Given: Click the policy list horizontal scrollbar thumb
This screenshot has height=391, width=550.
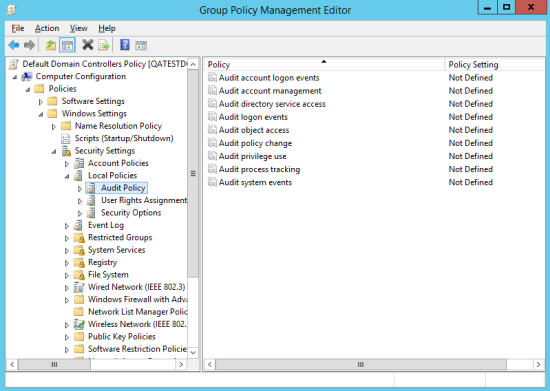Looking at the screenshot, I should click(361, 365).
